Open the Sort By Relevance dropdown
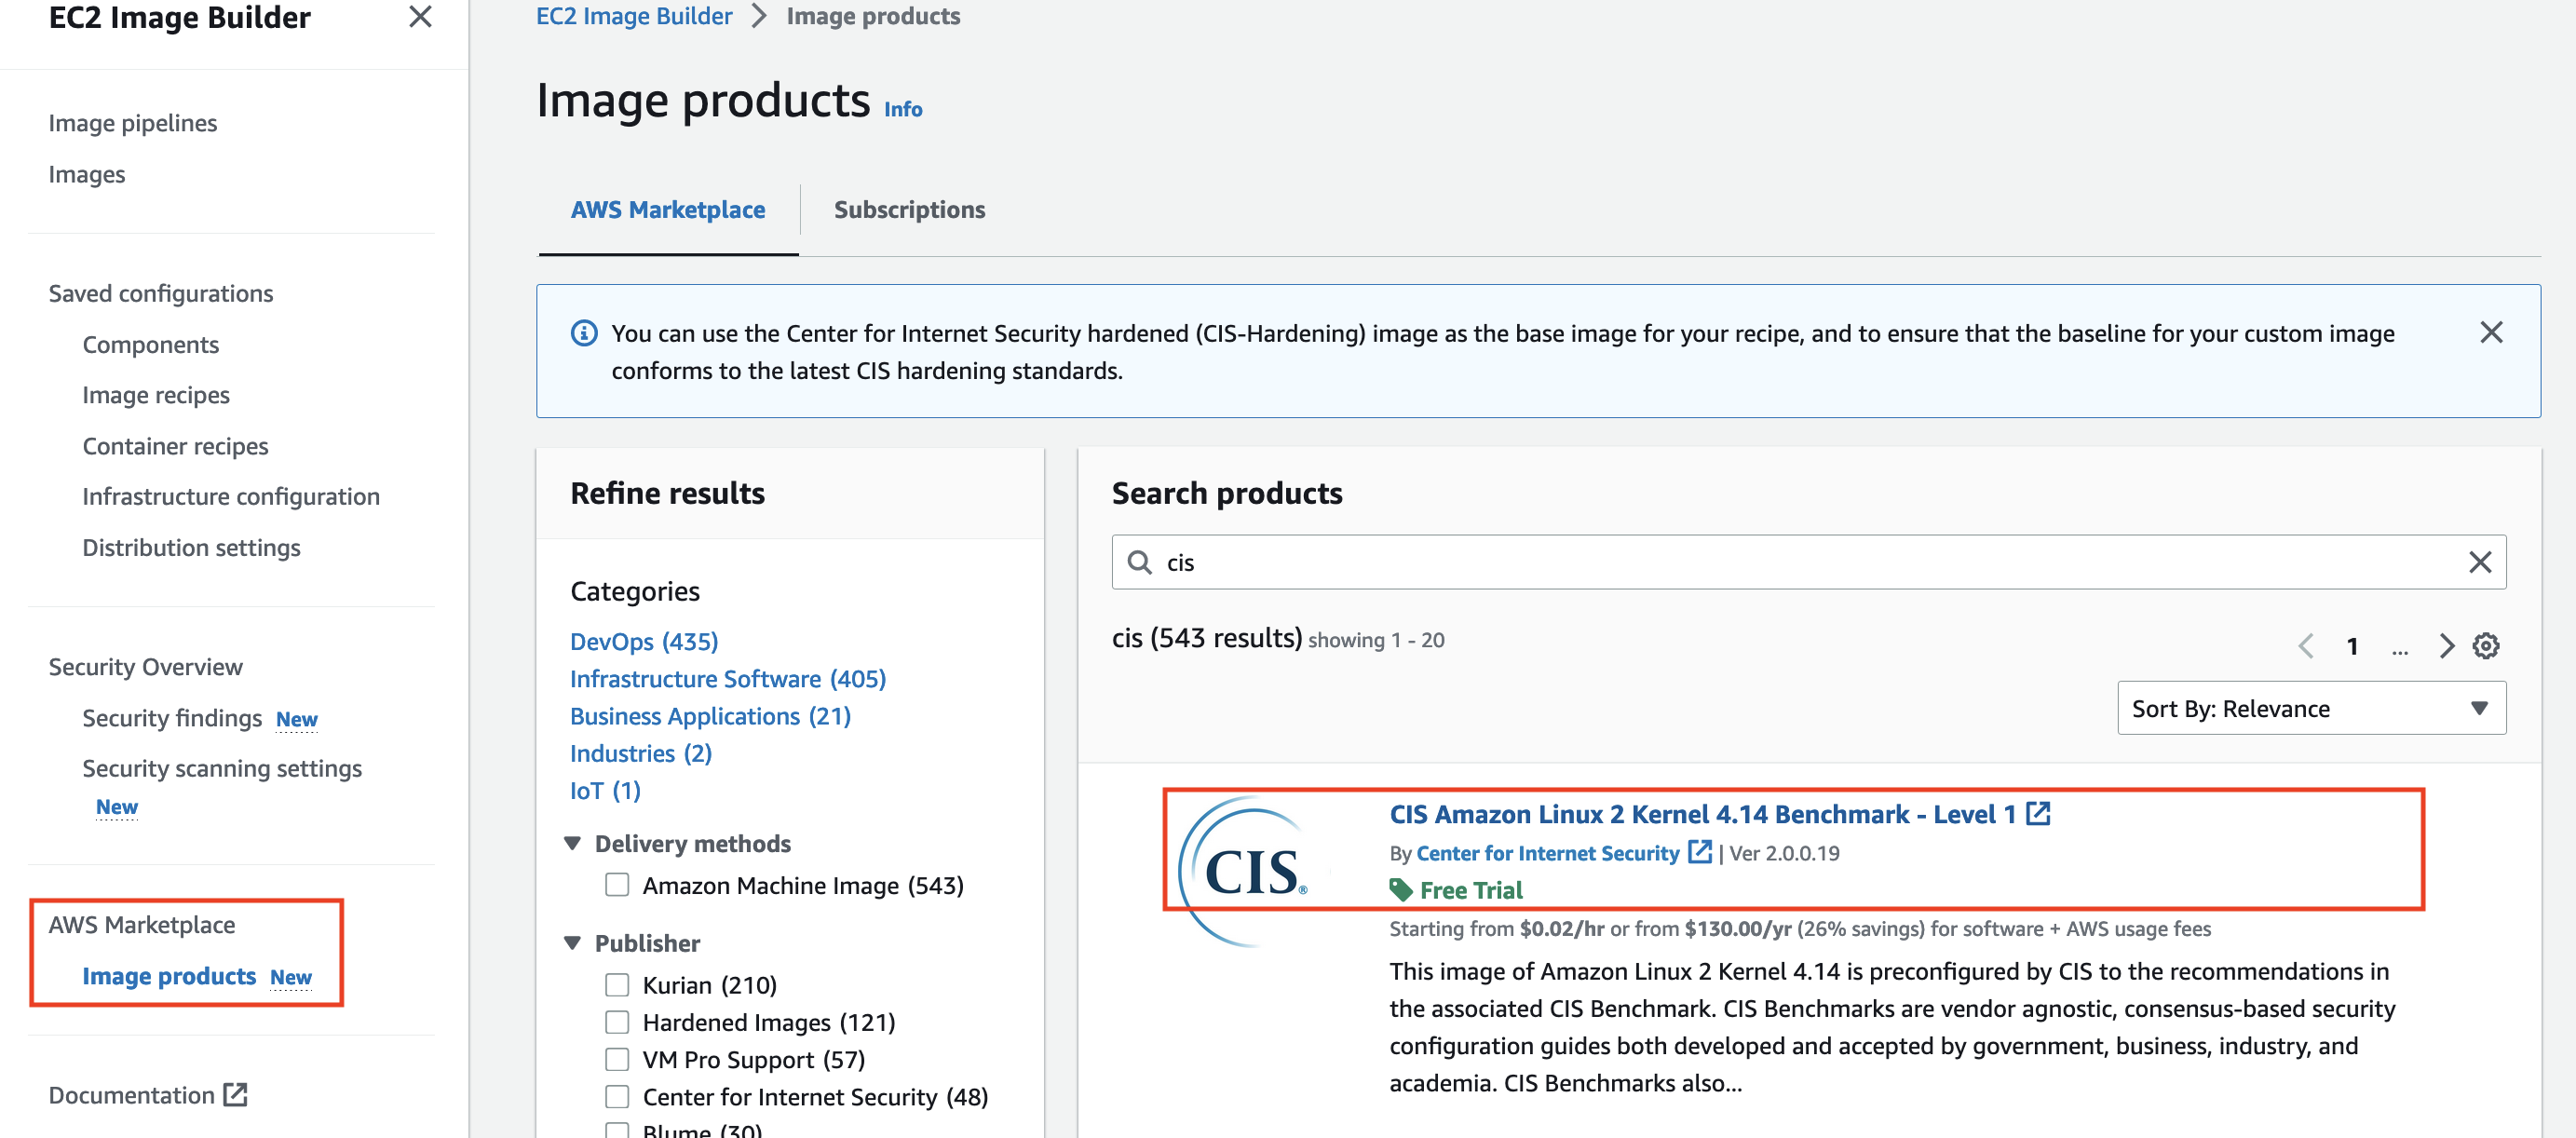 click(x=2311, y=708)
